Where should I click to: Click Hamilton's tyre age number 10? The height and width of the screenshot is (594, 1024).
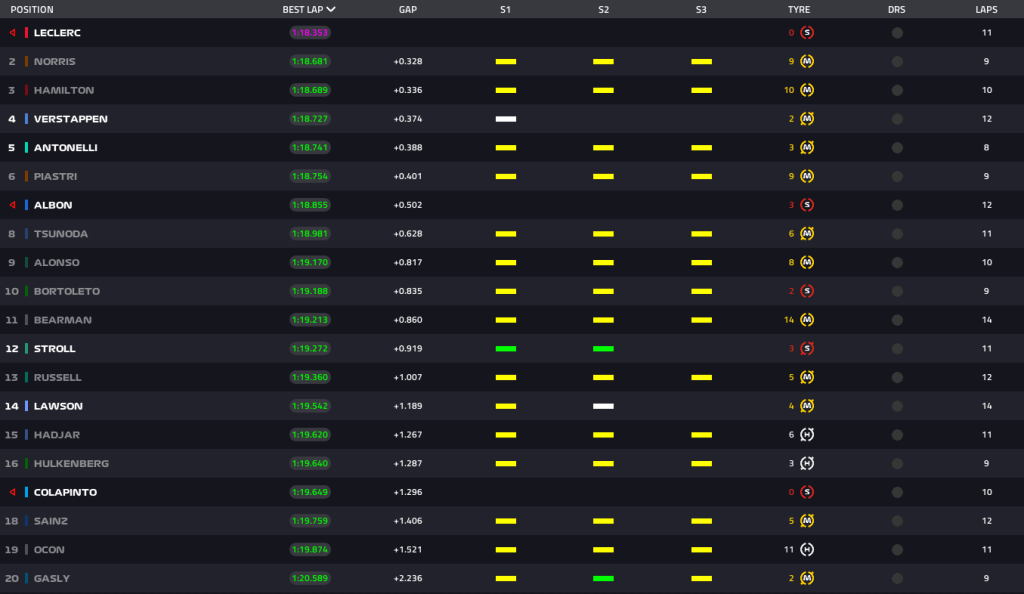click(x=789, y=90)
